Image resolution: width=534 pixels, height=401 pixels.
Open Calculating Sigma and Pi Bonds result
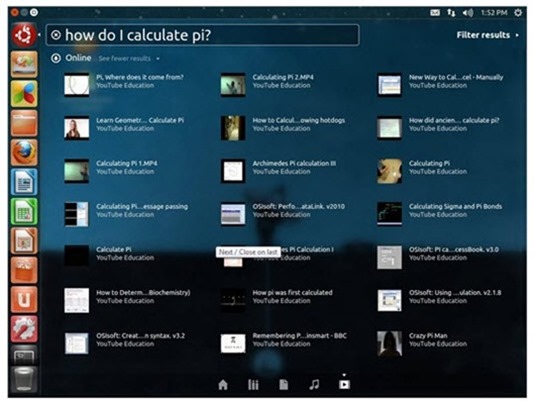[x=440, y=214]
